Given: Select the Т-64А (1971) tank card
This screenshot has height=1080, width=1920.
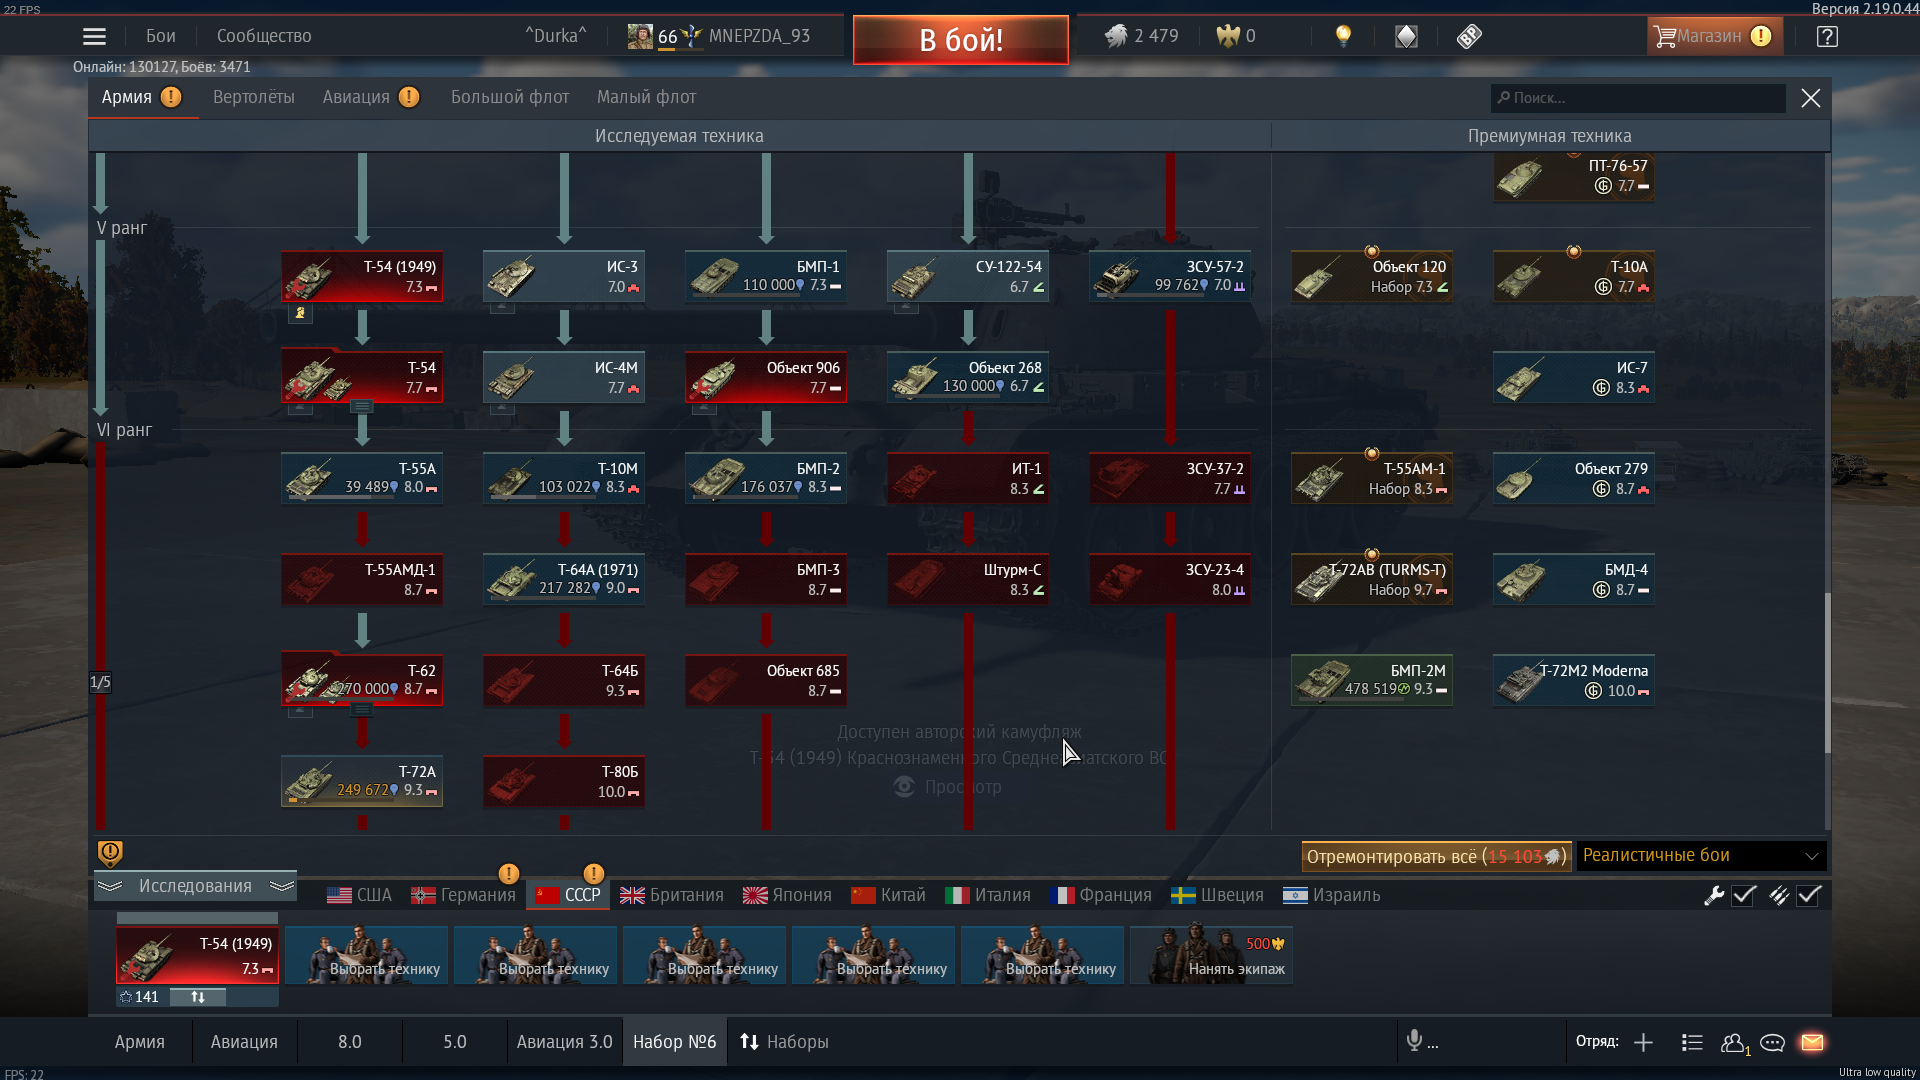Looking at the screenshot, I should coord(564,579).
